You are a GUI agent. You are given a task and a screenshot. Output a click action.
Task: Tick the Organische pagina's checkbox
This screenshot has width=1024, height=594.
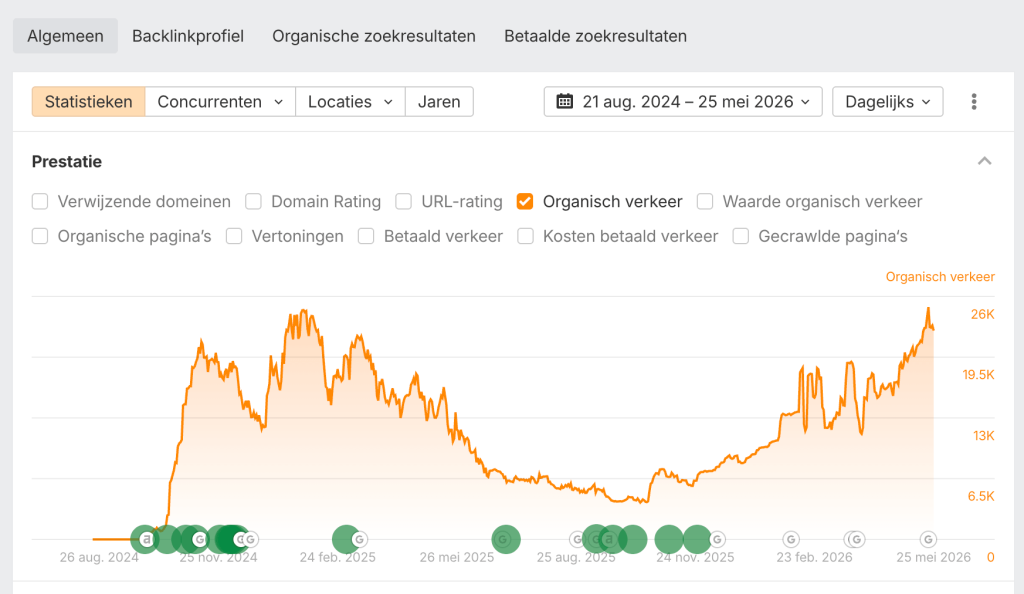(40, 236)
